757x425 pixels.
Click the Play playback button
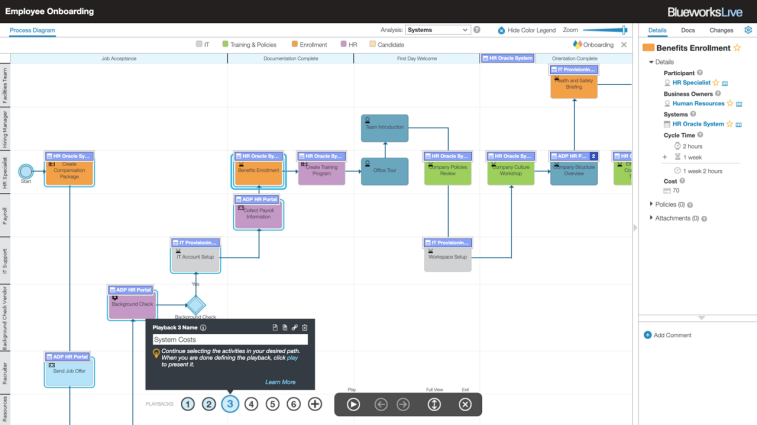353,404
